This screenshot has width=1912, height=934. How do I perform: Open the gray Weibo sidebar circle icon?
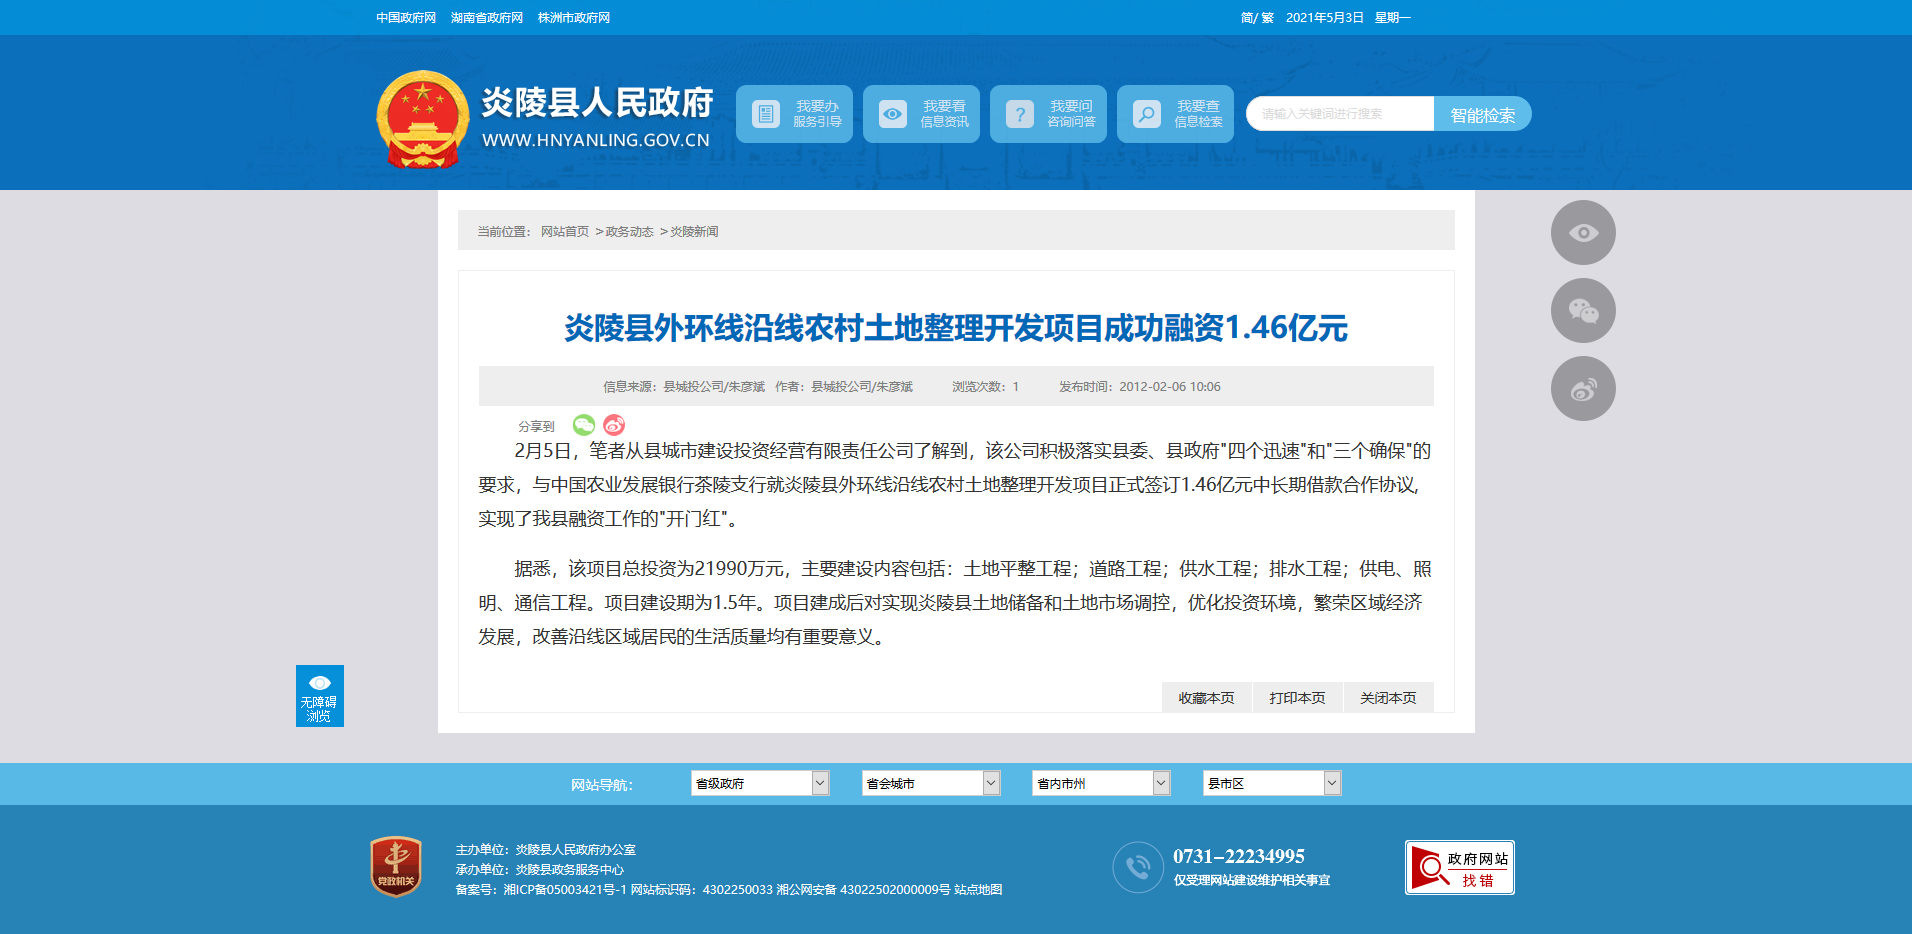tap(1582, 389)
